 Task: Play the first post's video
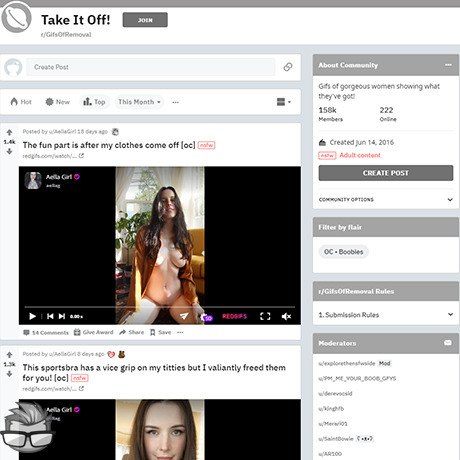(32, 316)
